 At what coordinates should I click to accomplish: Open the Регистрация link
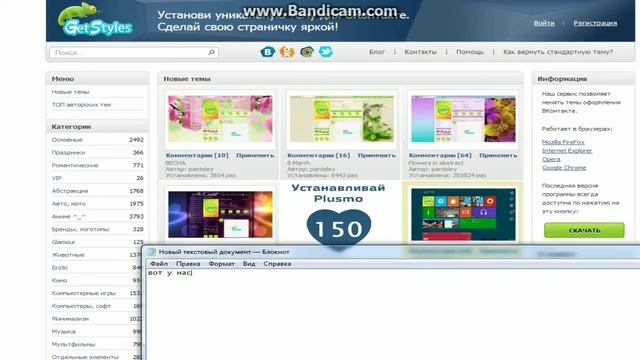click(x=595, y=23)
